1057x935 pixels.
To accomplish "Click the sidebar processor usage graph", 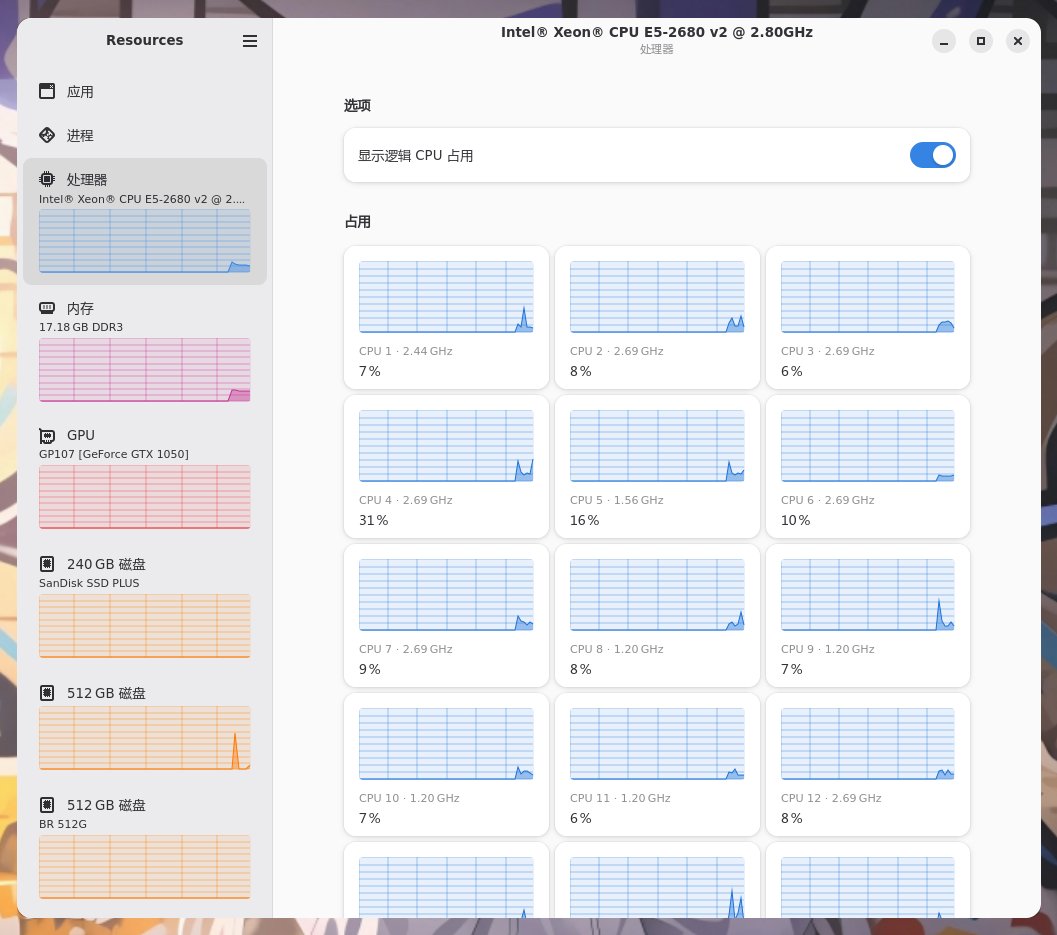I will click(144, 241).
